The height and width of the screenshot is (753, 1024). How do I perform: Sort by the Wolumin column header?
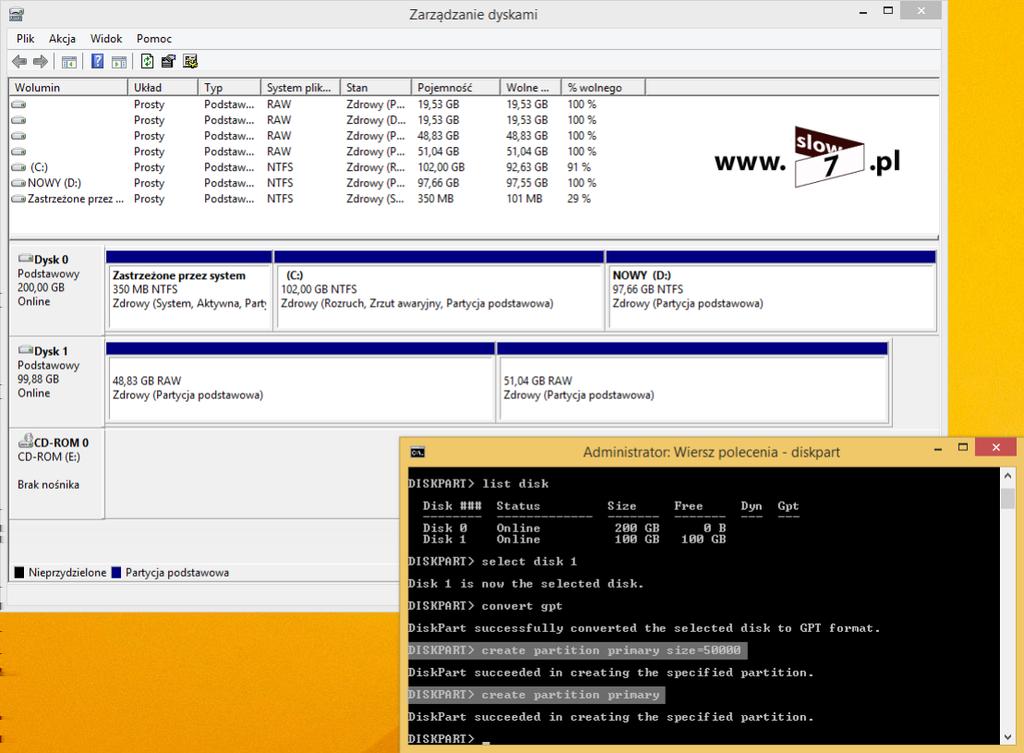pyautogui.click(x=68, y=88)
